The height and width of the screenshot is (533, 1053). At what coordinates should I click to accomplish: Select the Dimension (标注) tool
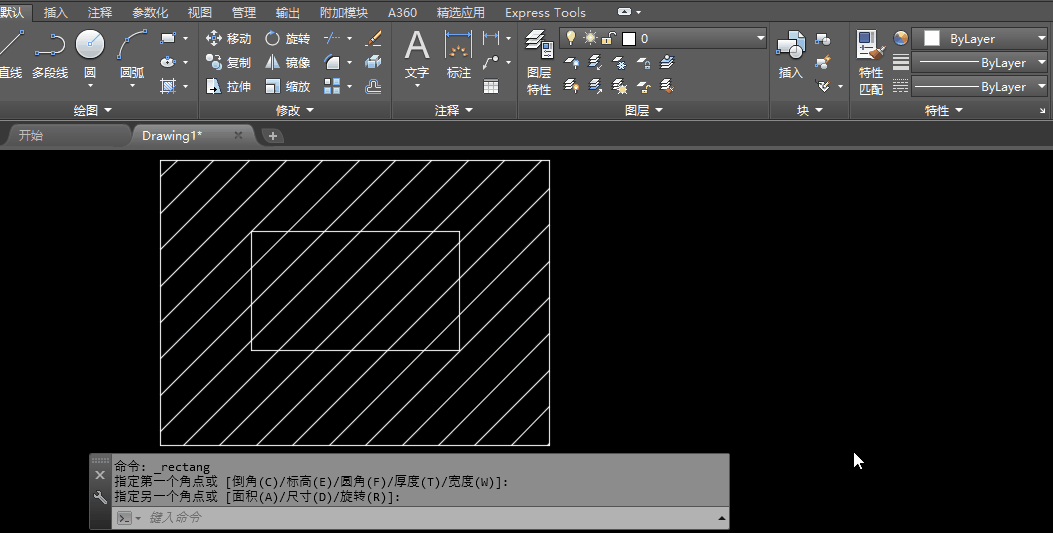tap(458, 46)
